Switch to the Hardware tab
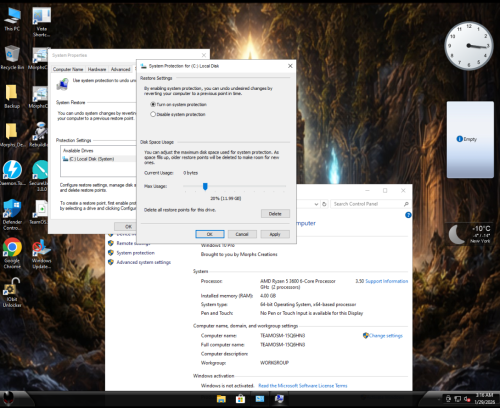This screenshot has width=500, height=408. (97, 69)
